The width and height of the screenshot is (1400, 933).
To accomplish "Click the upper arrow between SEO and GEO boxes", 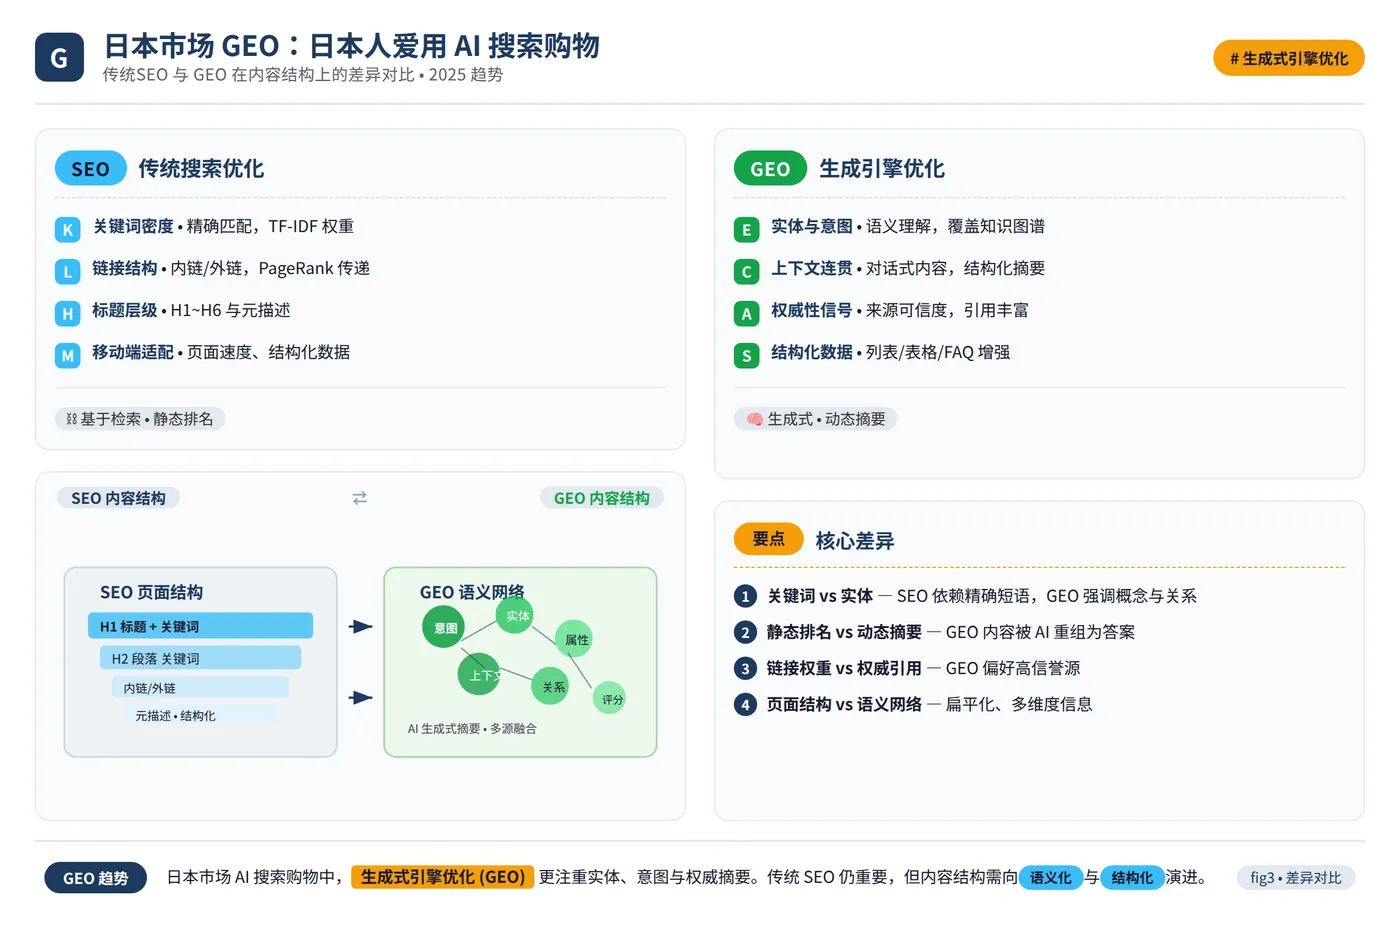I will [361, 626].
